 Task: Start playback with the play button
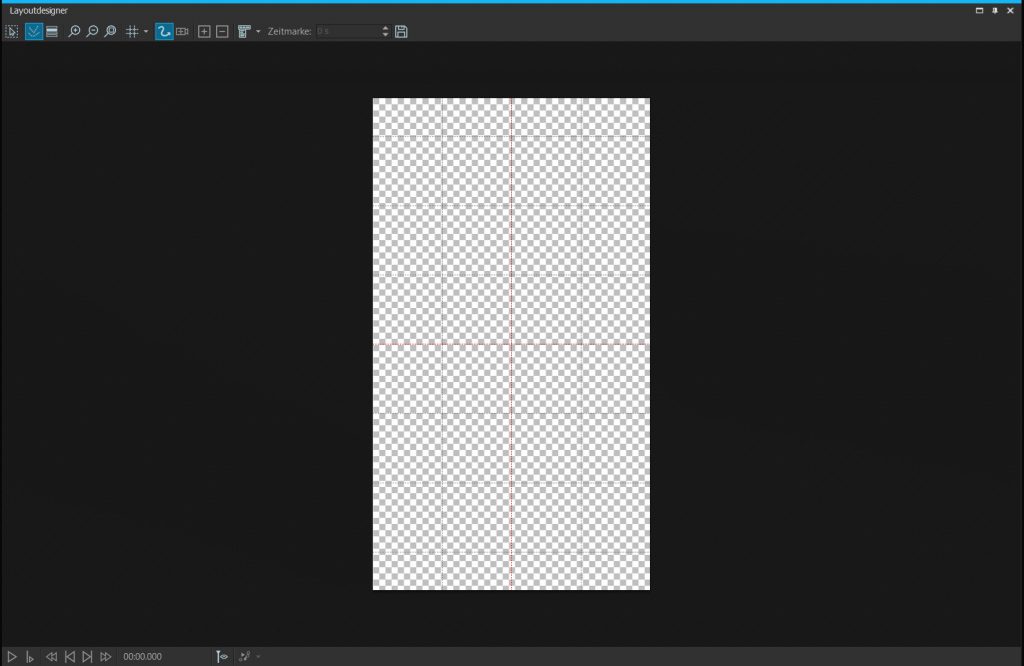[12, 657]
